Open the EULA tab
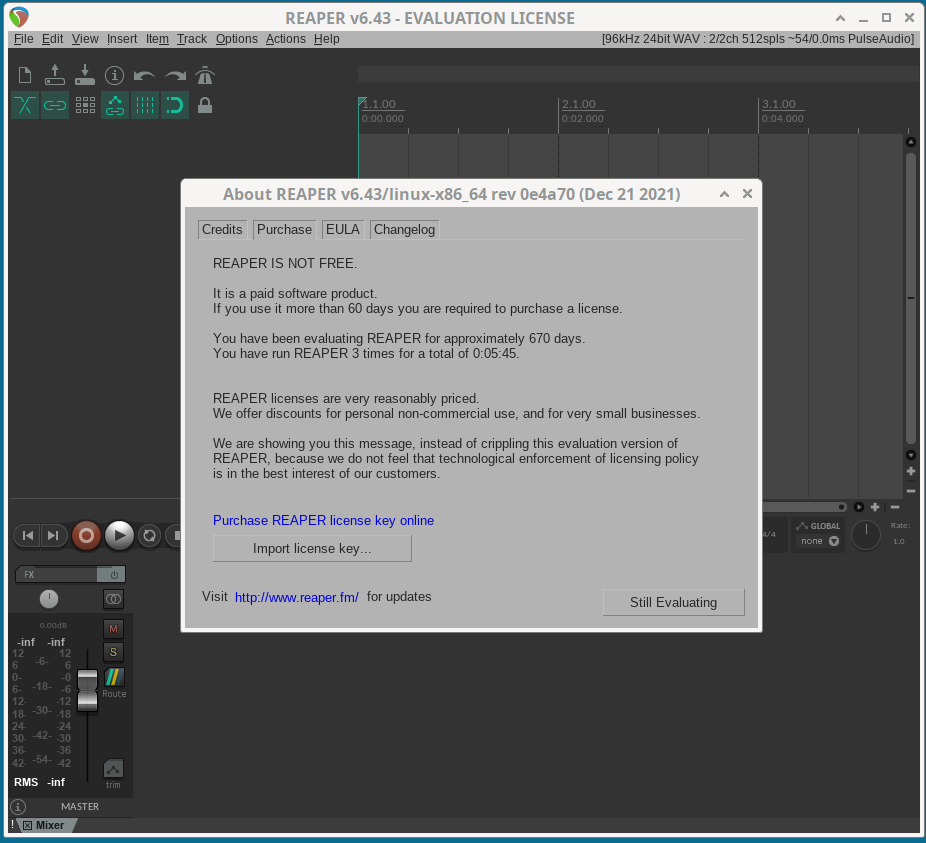 [342, 229]
